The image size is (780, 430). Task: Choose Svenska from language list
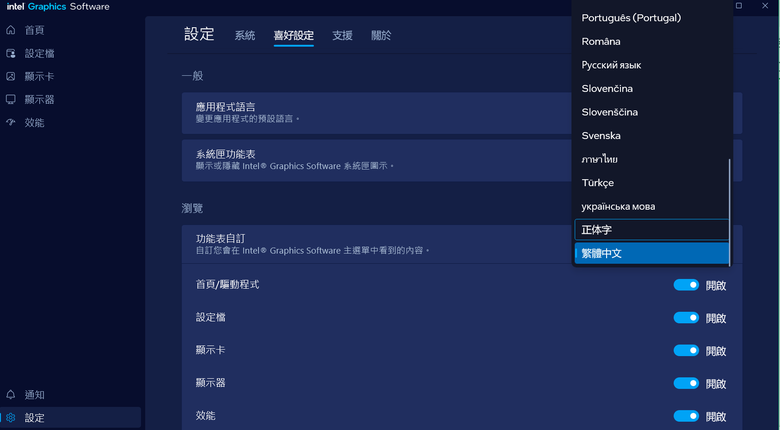[651, 135]
